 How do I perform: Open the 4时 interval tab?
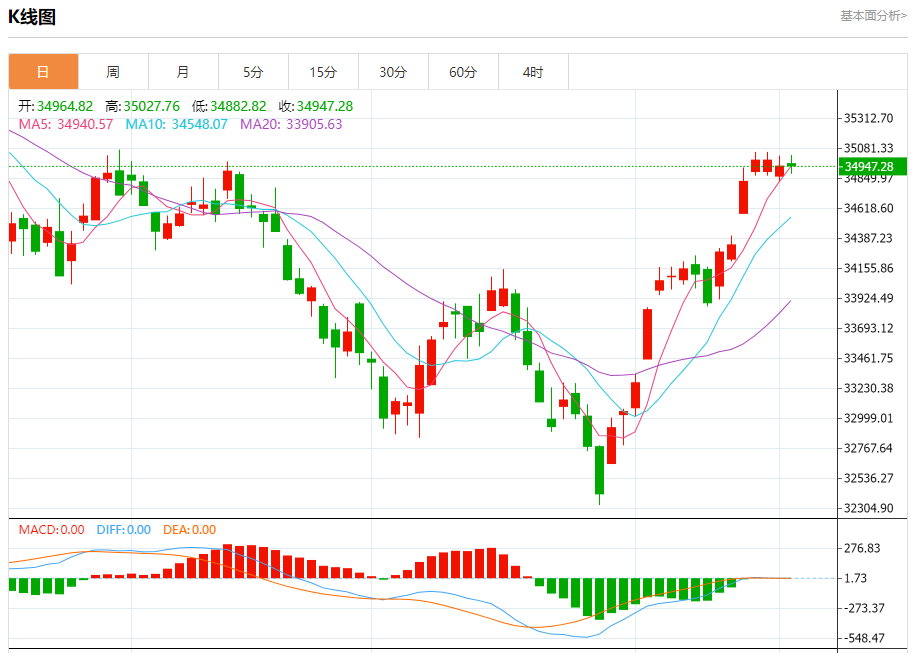click(533, 72)
